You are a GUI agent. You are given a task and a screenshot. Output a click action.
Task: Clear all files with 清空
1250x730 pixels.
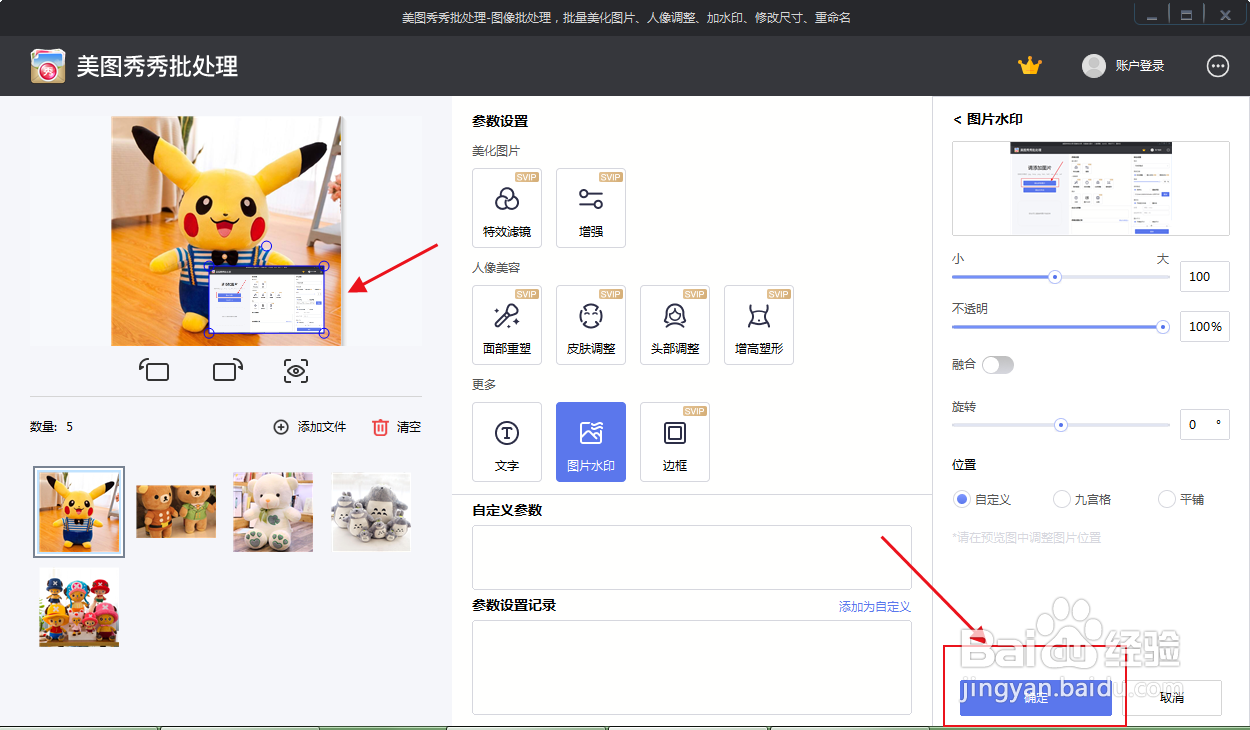397,427
